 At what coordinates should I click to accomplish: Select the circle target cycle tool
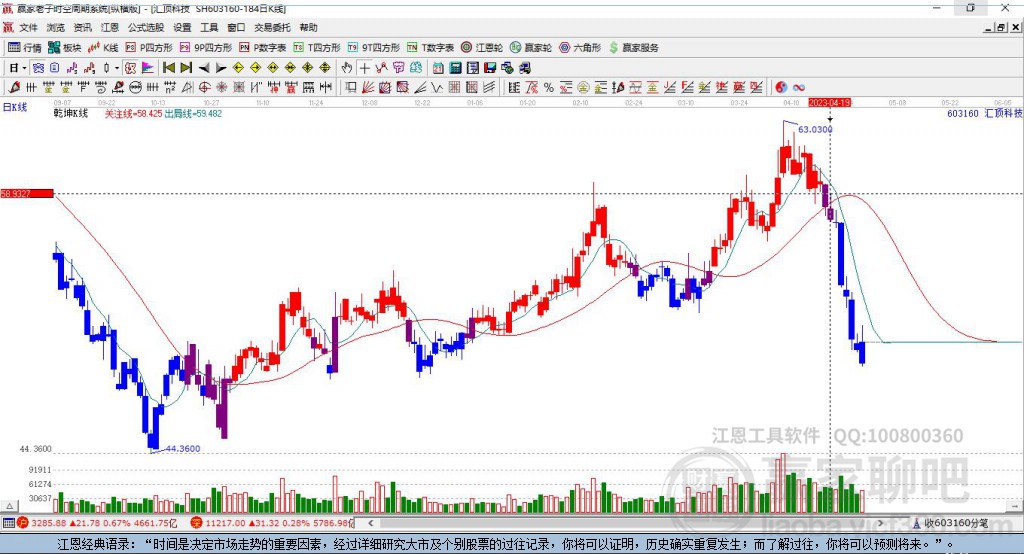204,88
